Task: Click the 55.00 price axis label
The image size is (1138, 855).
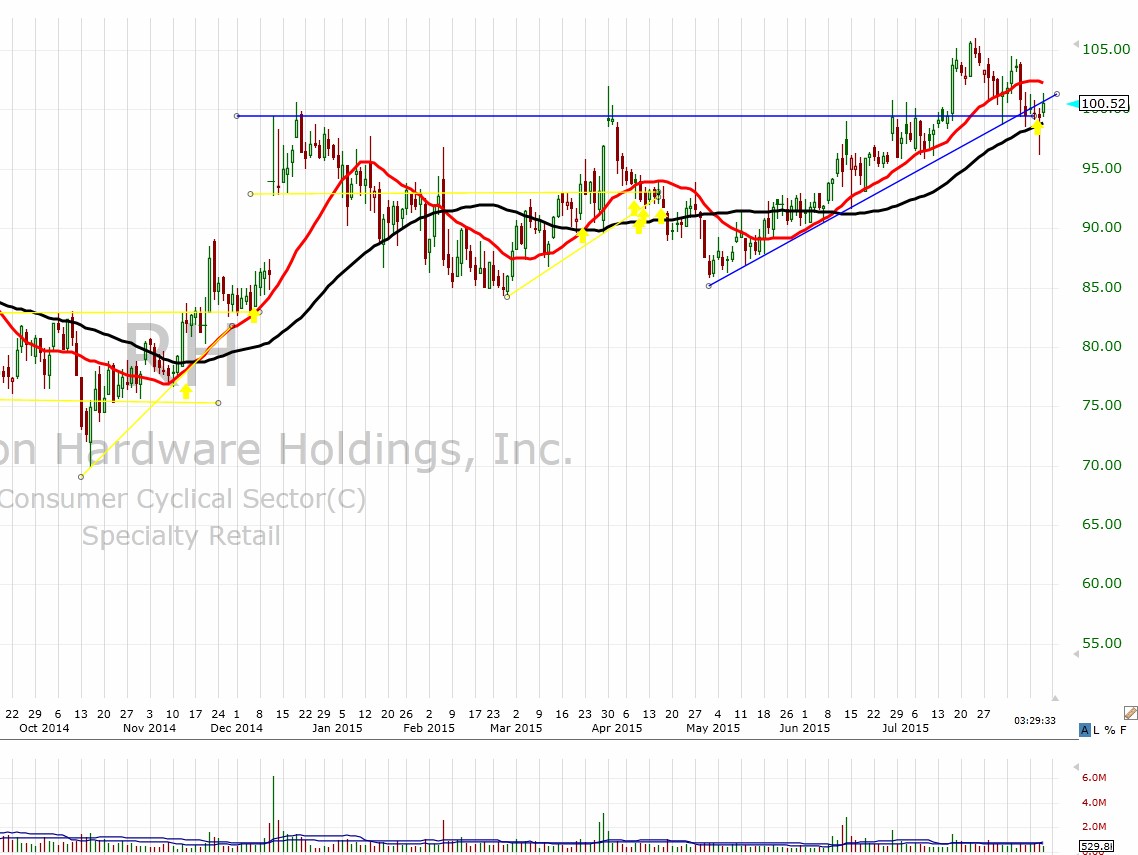Action: pos(1102,643)
